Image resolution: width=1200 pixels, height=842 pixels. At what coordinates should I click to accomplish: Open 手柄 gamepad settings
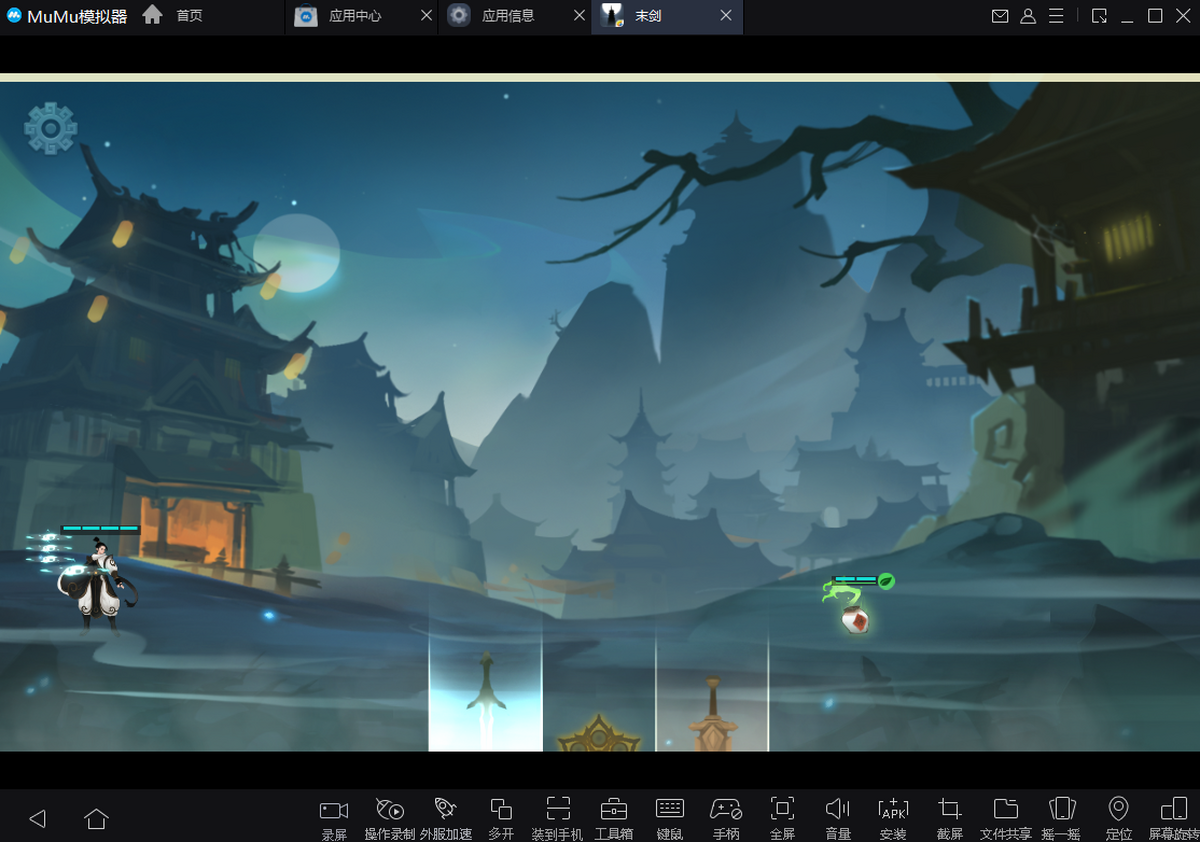coord(726,819)
